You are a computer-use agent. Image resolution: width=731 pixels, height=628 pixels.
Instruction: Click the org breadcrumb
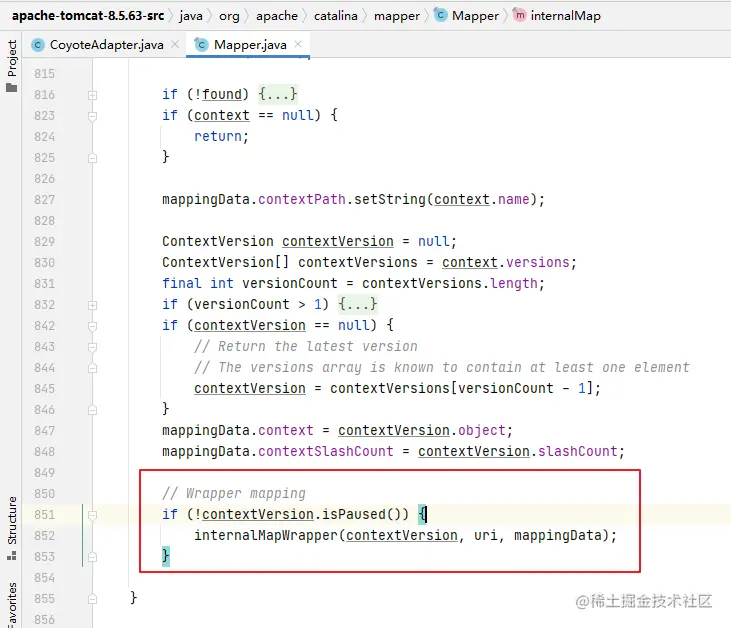[229, 16]
